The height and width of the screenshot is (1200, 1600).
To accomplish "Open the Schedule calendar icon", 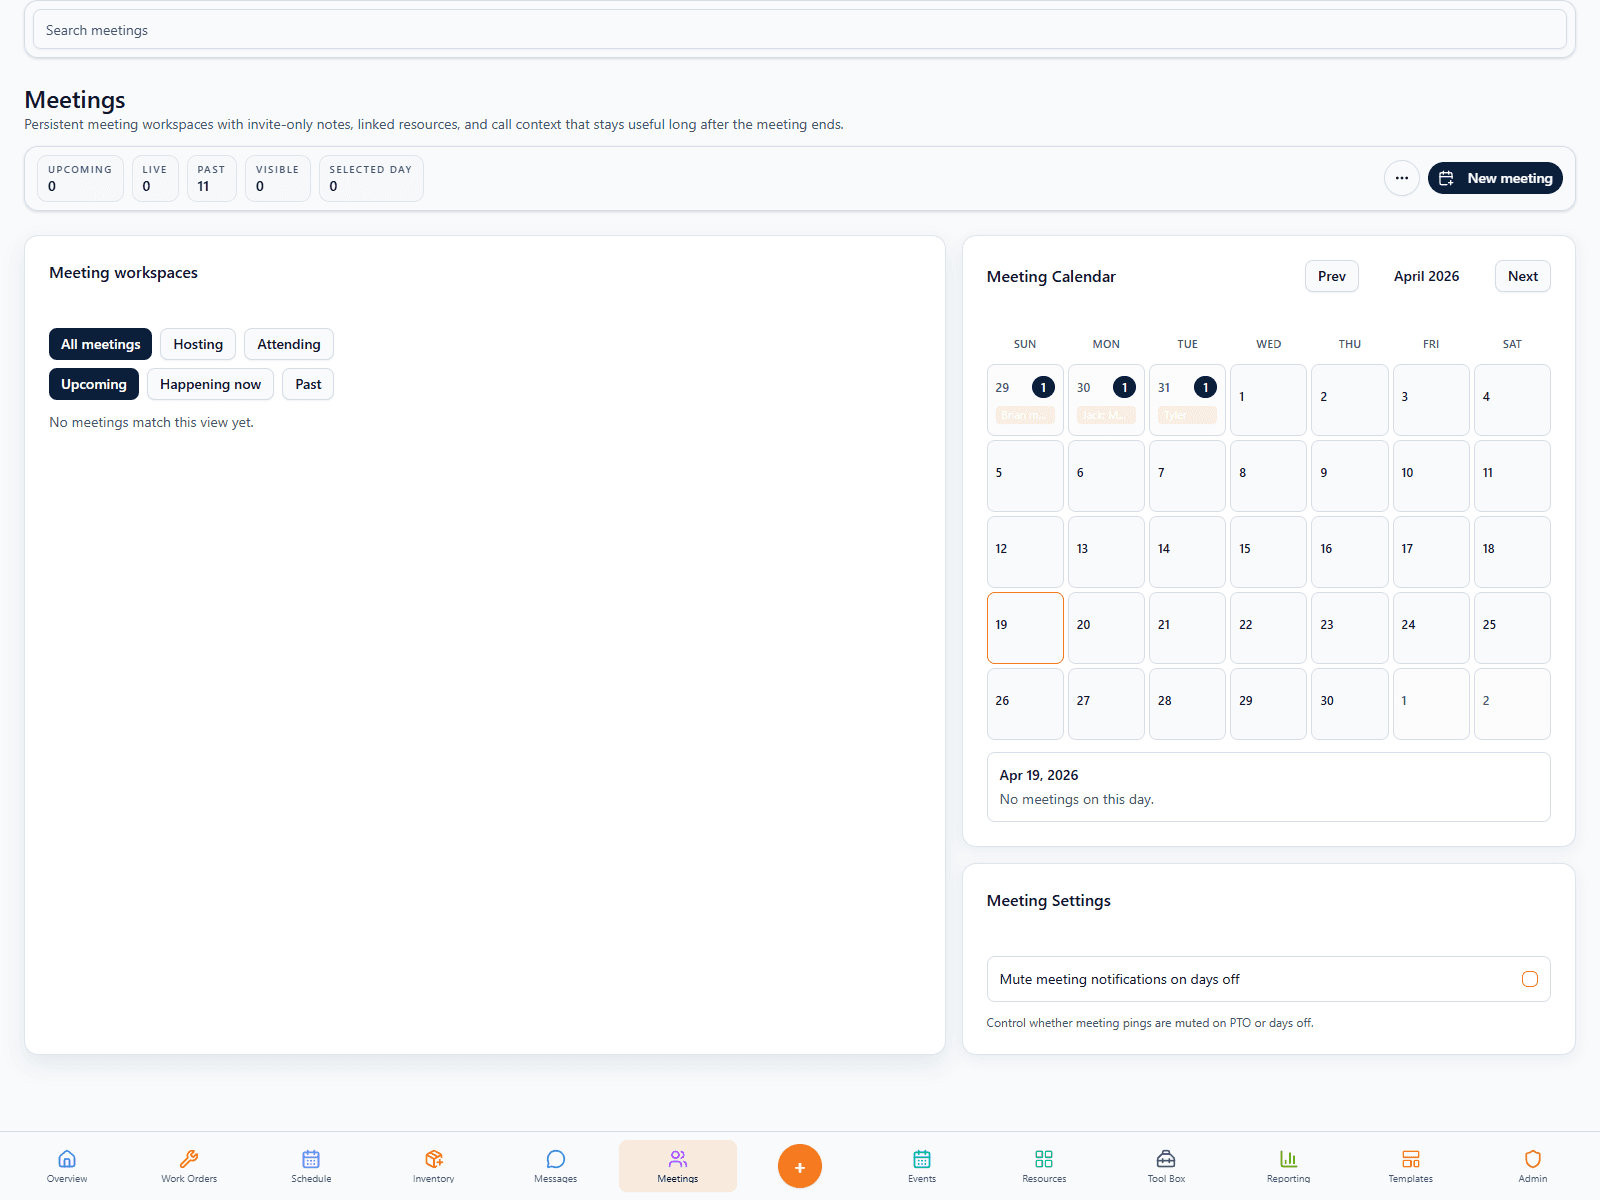I will pos(311,1165).
